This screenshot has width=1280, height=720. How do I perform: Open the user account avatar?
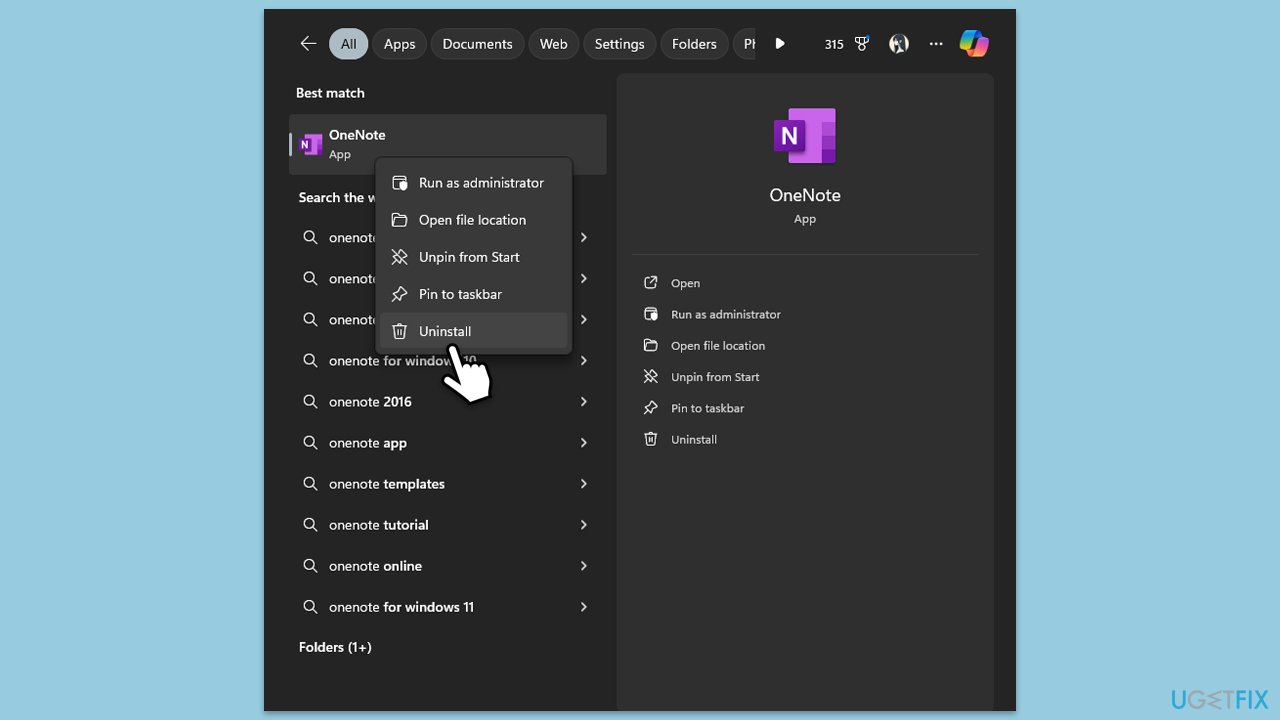point(899,44)
